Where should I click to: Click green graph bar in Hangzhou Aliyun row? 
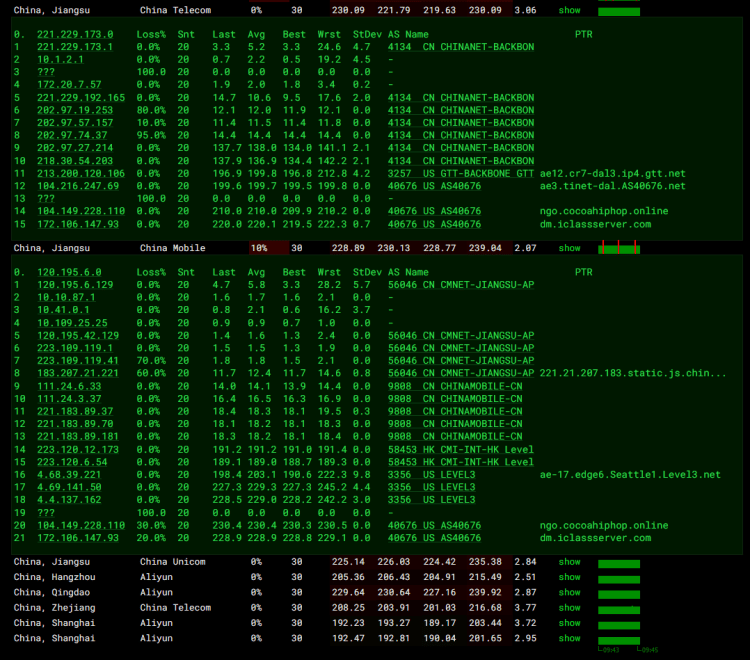[x=618, y=578]
